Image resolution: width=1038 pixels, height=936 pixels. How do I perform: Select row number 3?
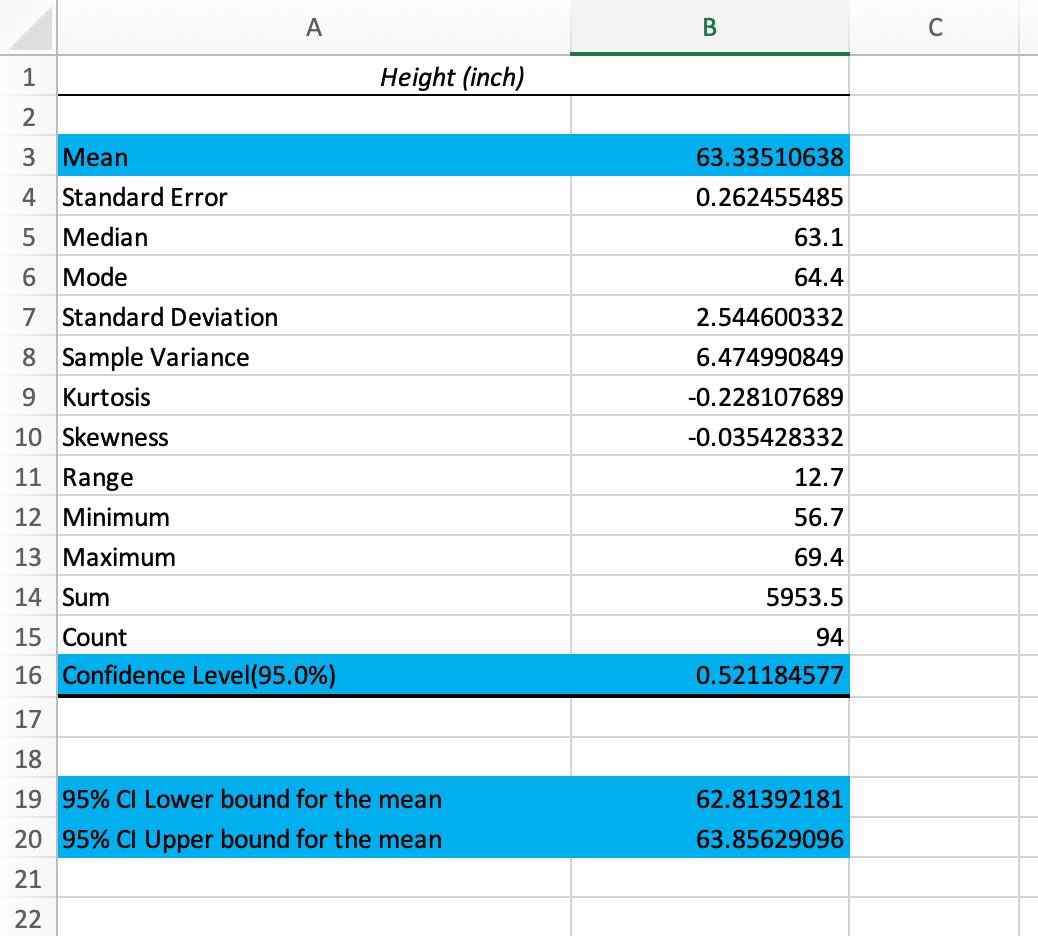click(x=29, y=156)
